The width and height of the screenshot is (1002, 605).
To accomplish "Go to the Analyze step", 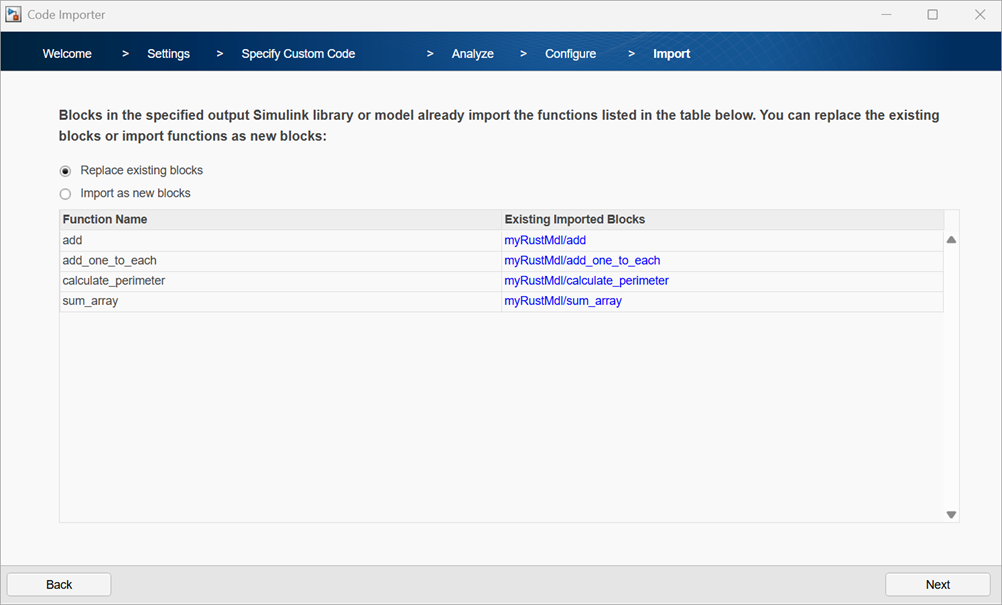I will (472, 53).
